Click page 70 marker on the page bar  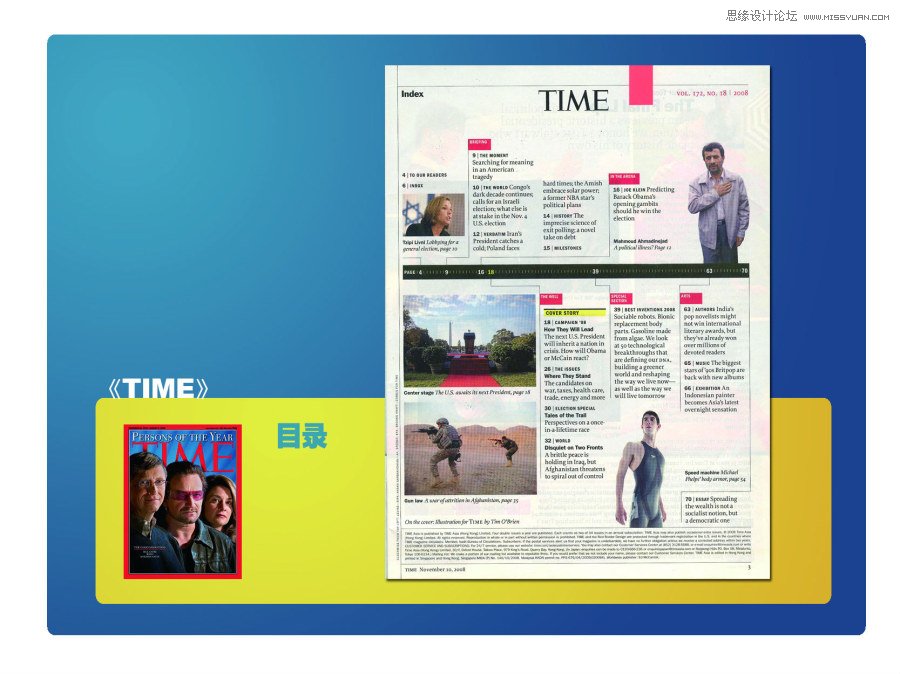pos(744,271)
